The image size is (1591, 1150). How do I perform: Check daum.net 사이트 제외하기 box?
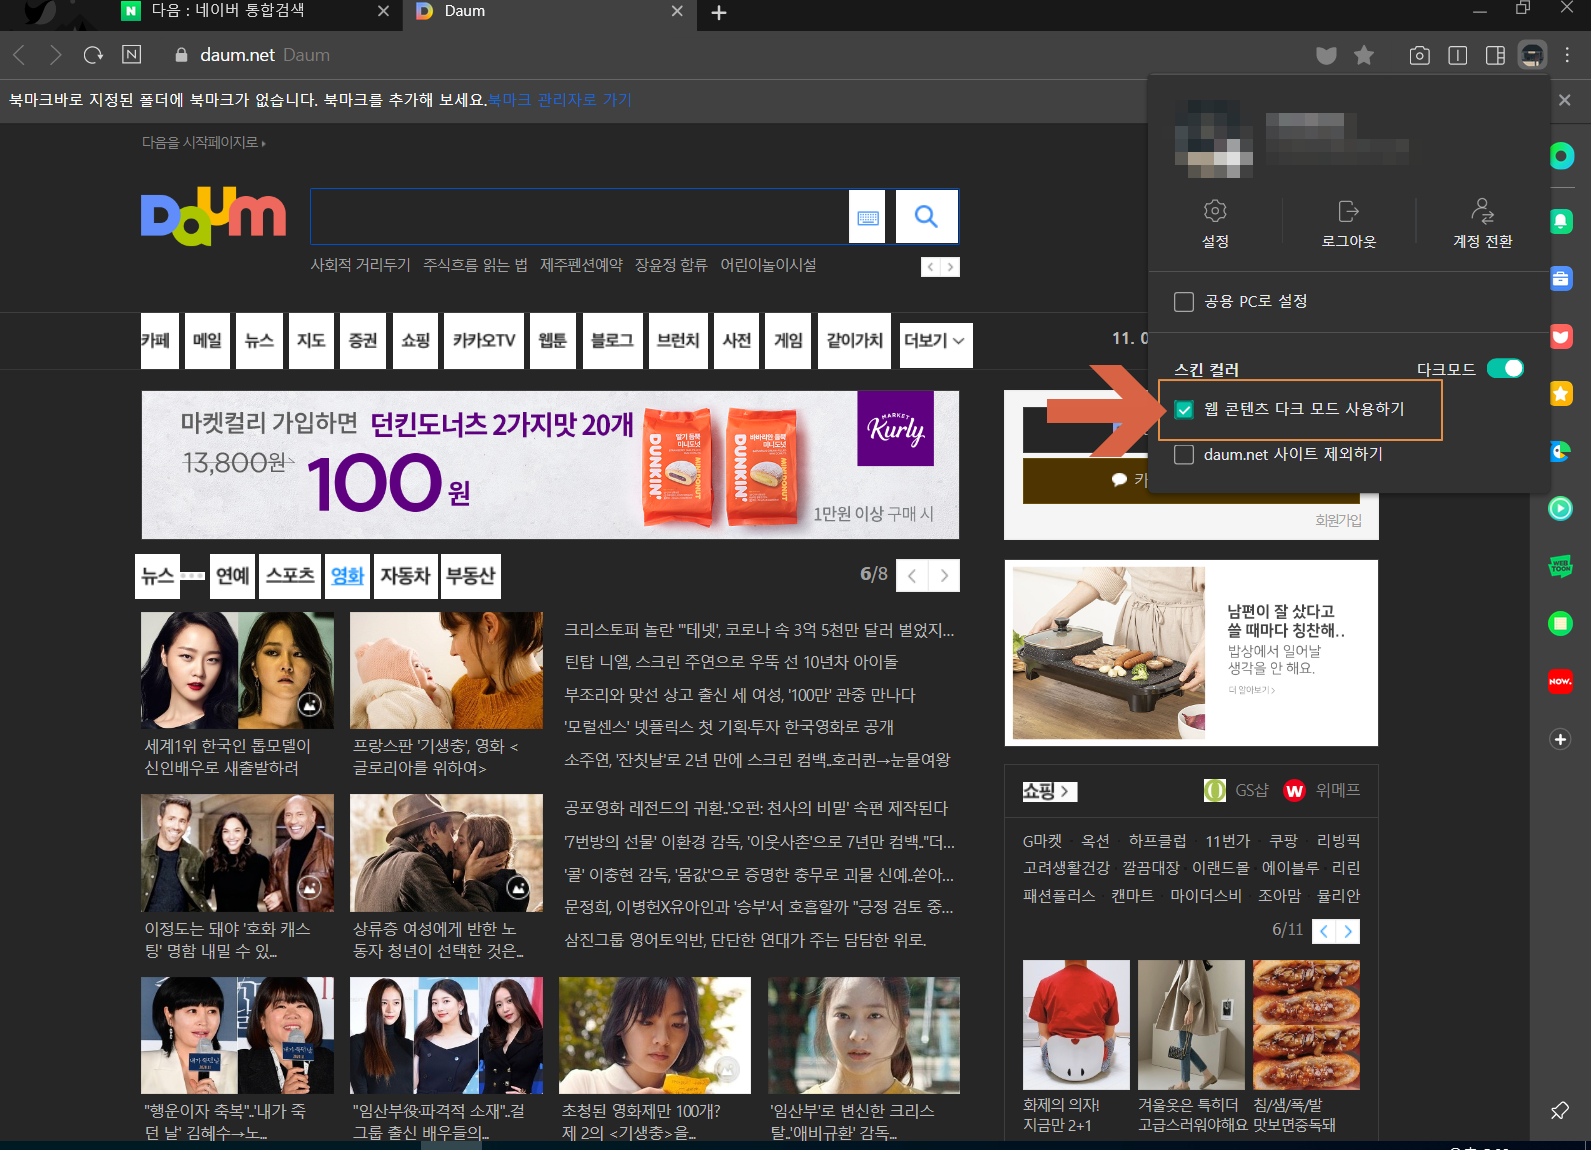point(1184,455)
